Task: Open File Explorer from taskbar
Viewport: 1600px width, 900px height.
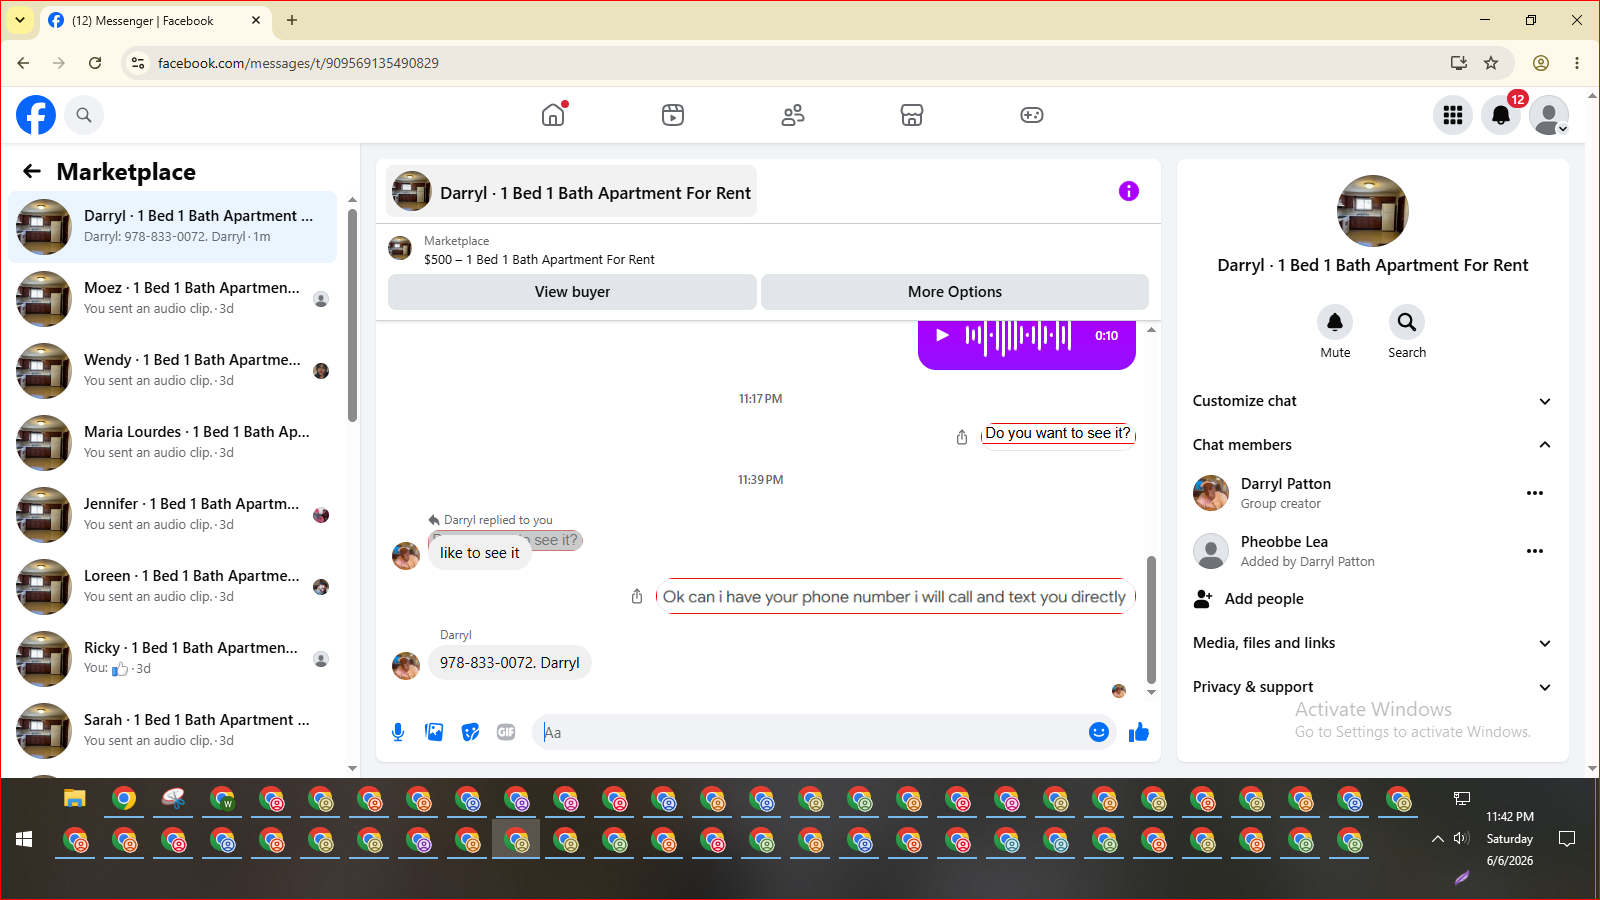Action: point(75,798)
